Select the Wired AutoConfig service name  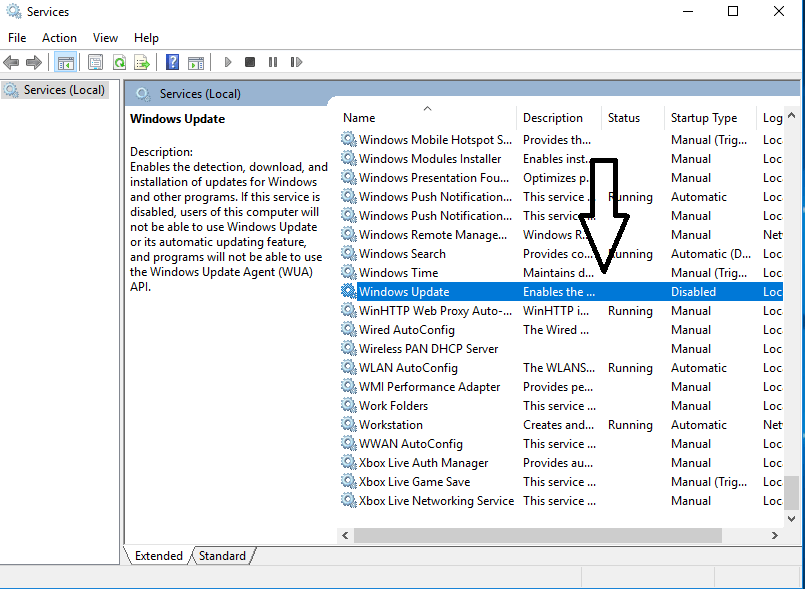tap(407, 330)
